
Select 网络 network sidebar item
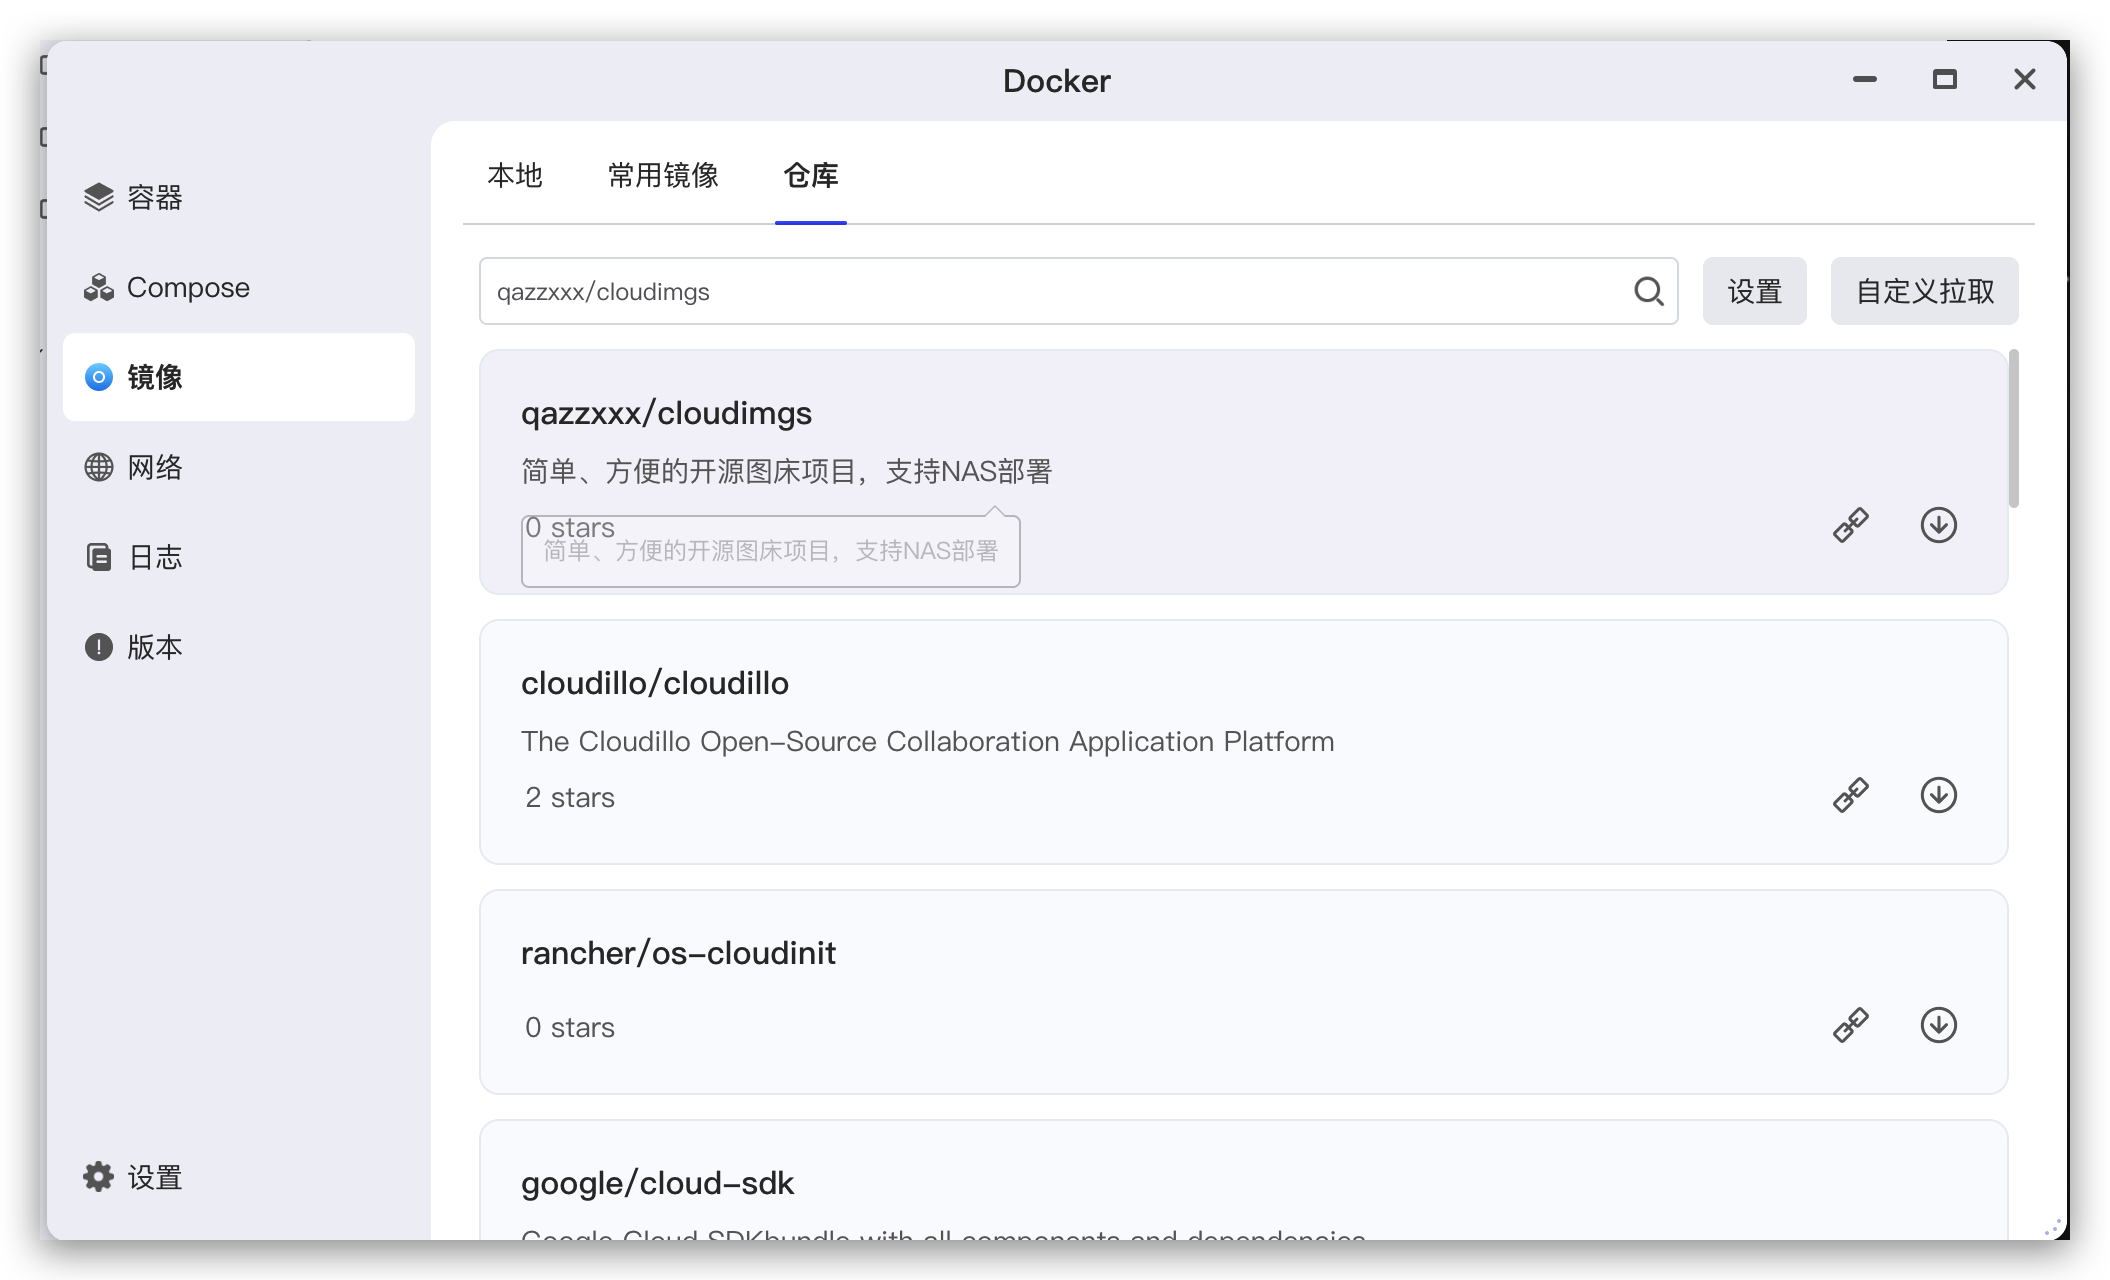[153, 467]
